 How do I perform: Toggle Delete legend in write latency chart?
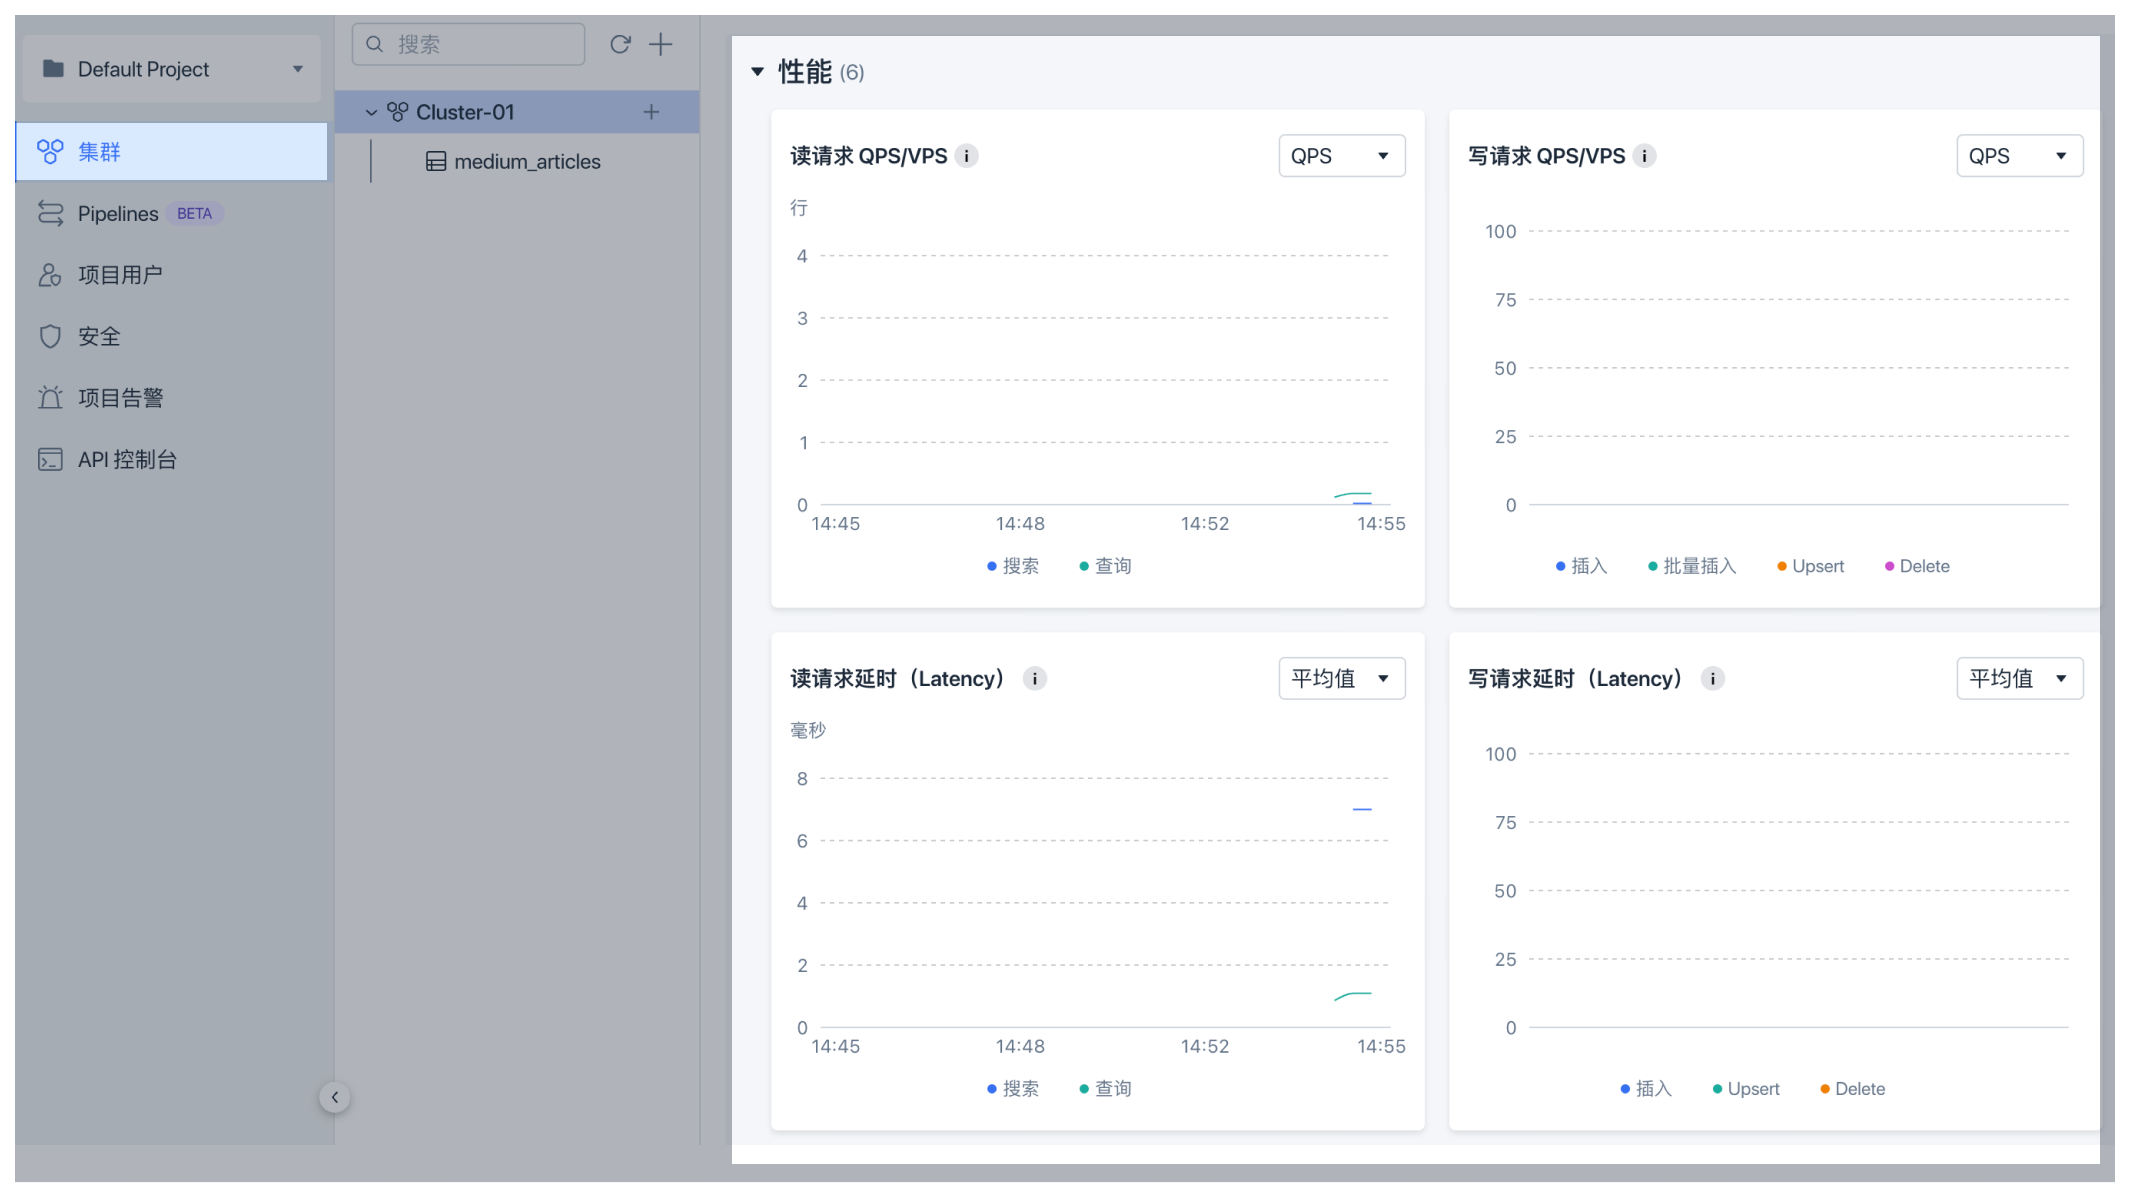[1852, 1089]
